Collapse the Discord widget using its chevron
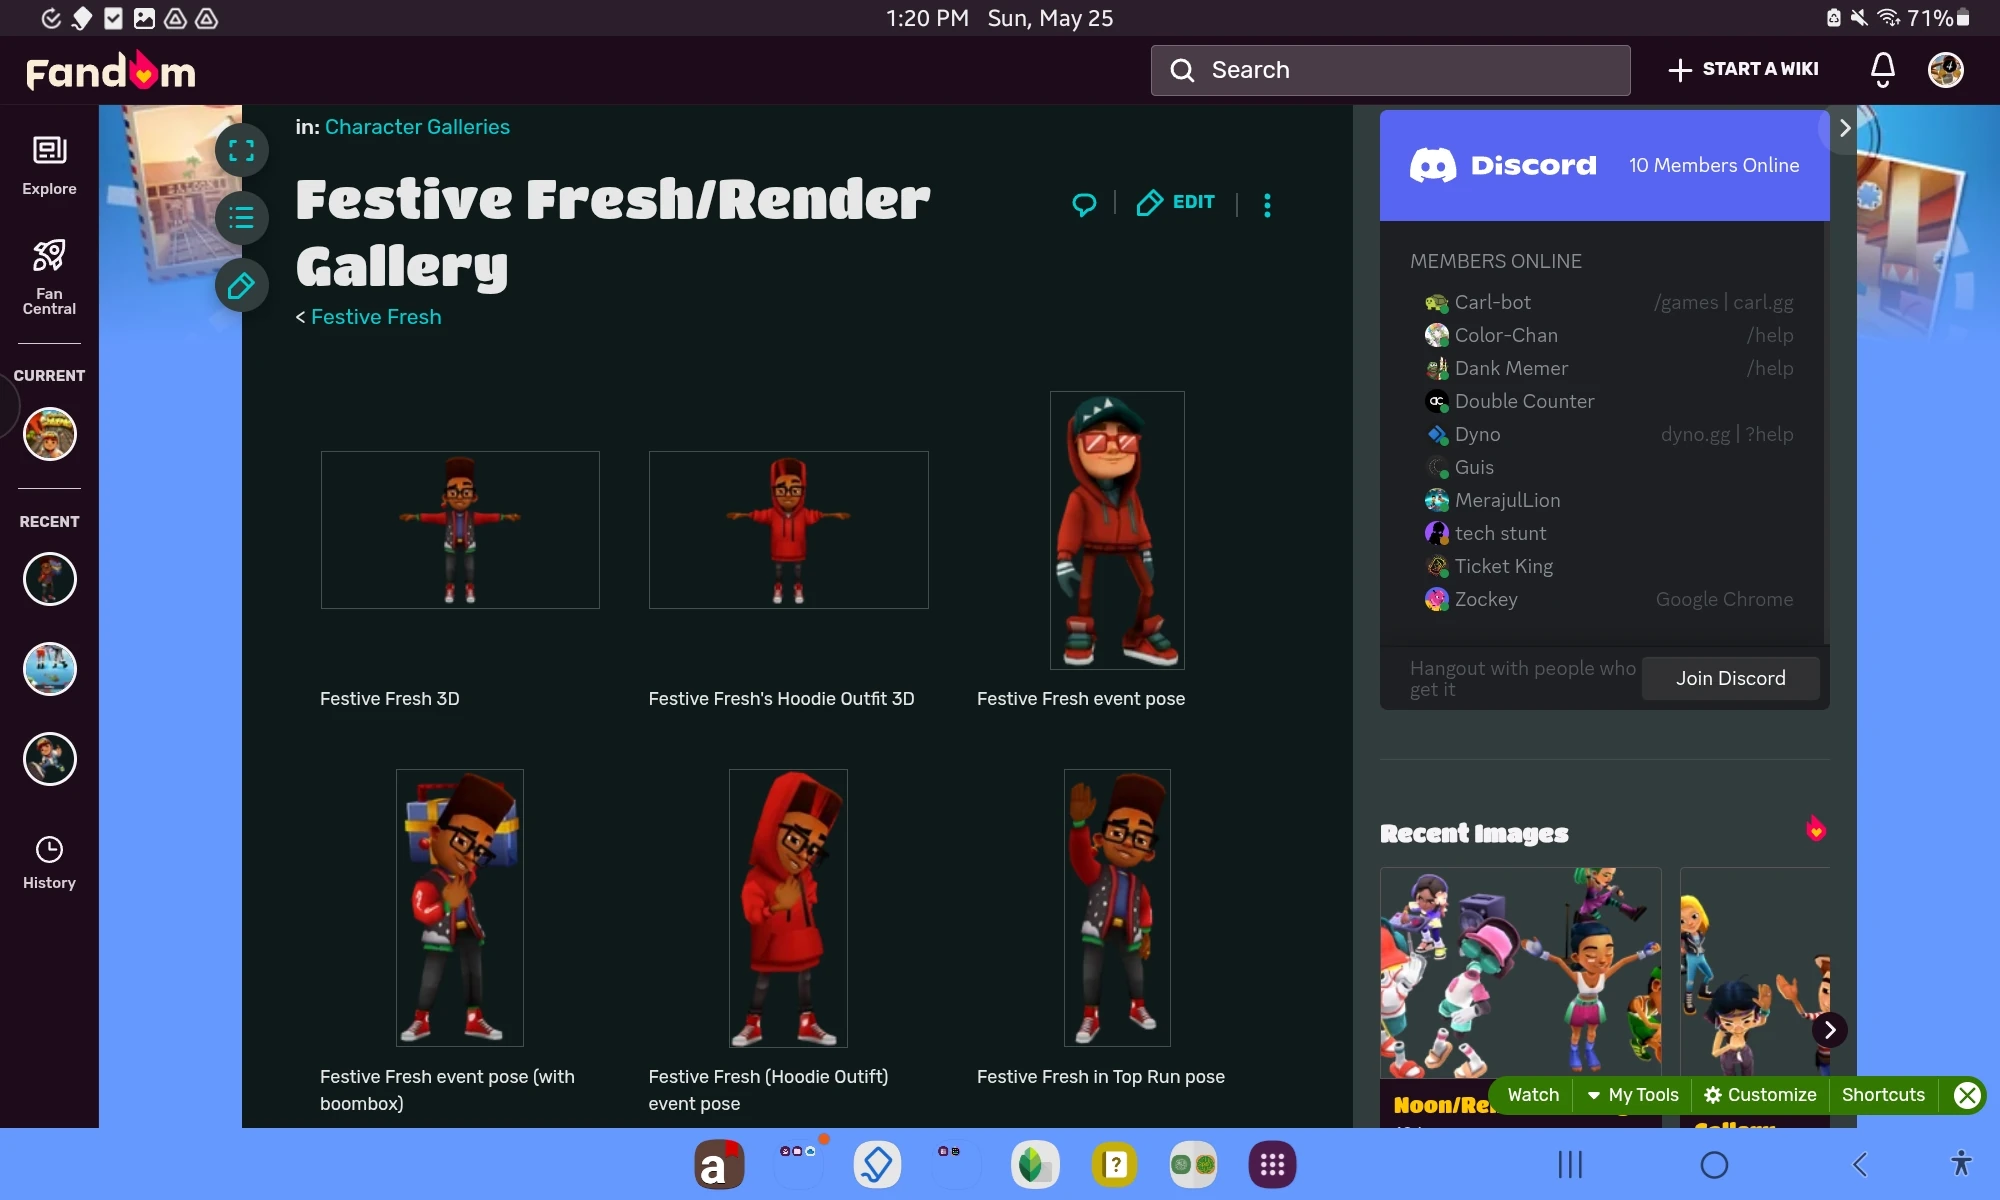 [x=1844, y=127]
